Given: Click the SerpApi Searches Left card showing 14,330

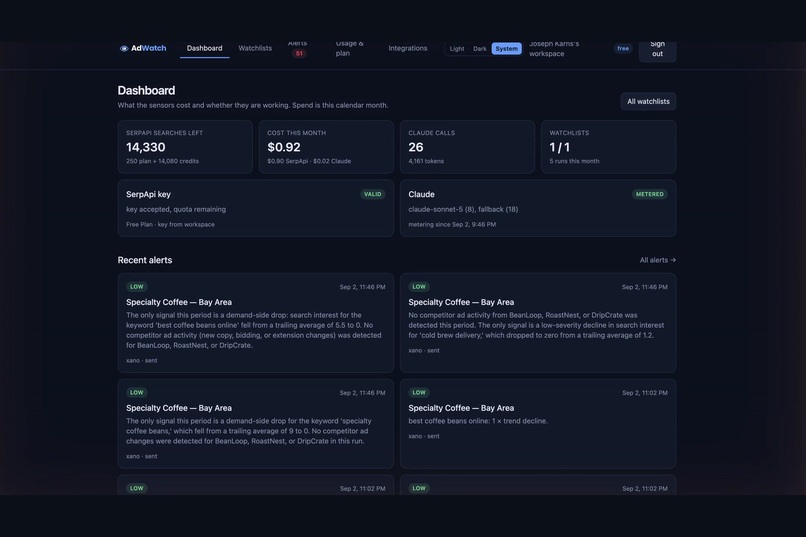Looking at the screenshot, I should 185,147.
